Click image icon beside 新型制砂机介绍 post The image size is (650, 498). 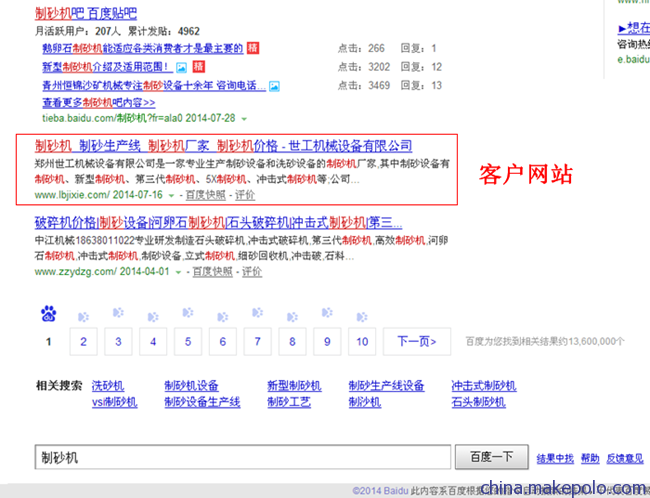click(x=182, y=67)
